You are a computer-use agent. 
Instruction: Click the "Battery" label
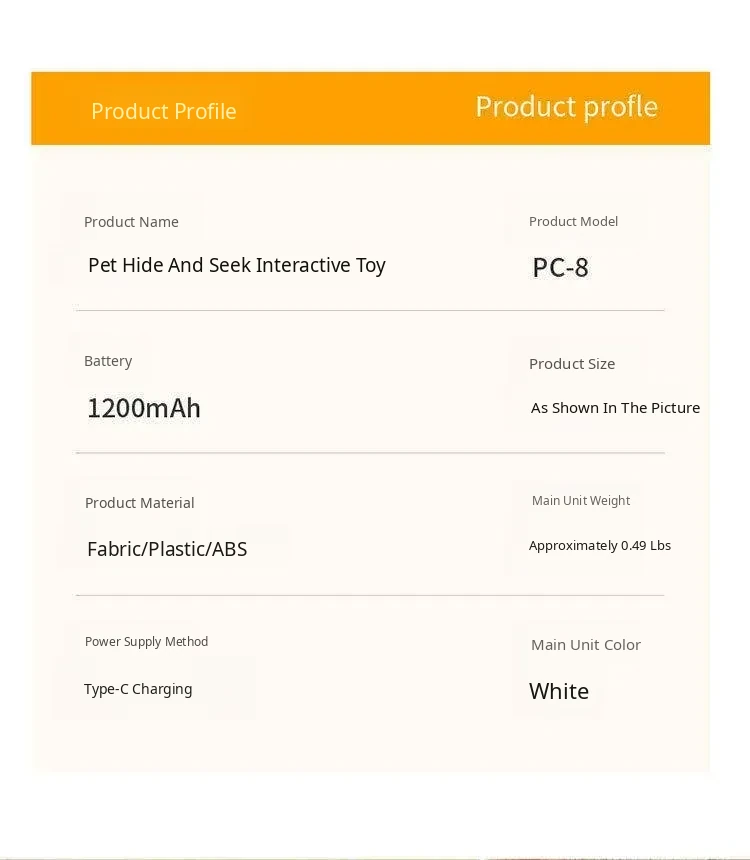[x=108, y=361]
